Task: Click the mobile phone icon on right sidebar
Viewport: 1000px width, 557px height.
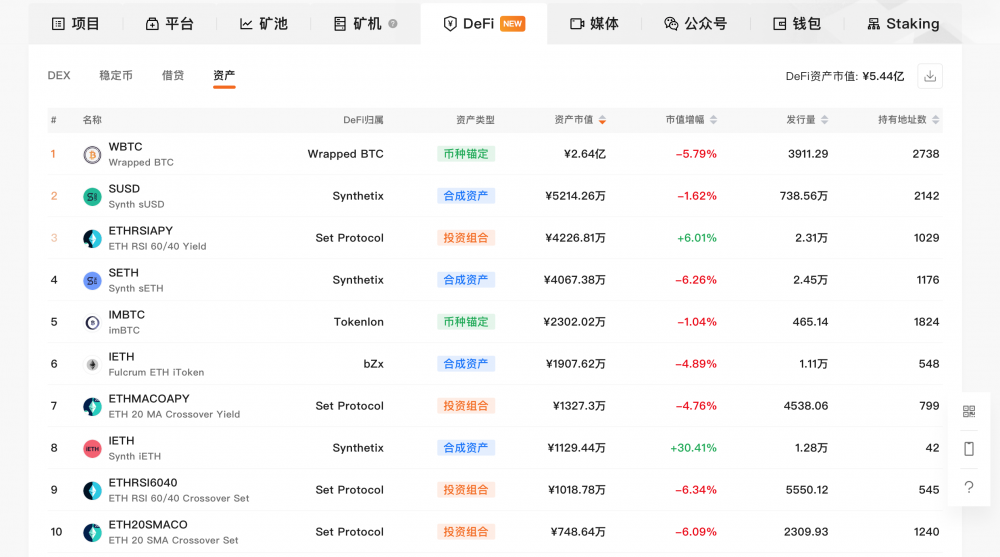Action: 968,449
